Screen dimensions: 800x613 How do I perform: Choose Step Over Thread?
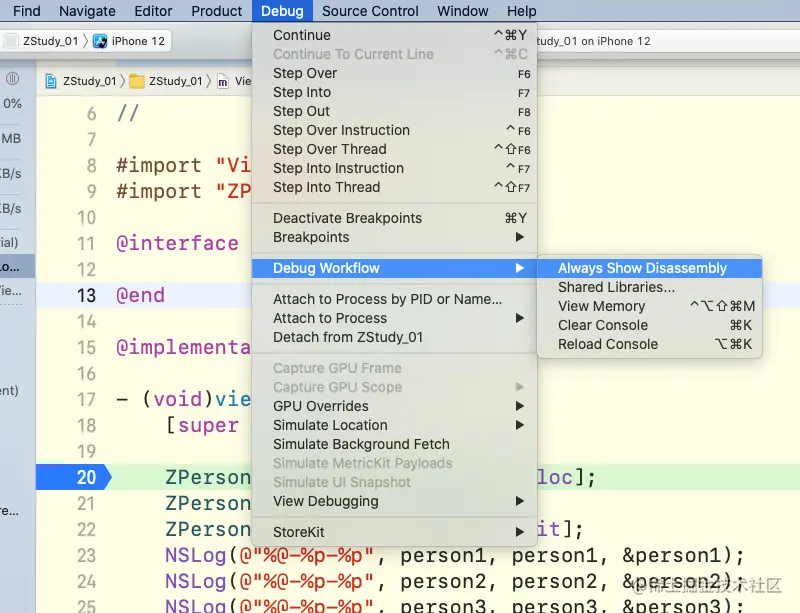394,149
